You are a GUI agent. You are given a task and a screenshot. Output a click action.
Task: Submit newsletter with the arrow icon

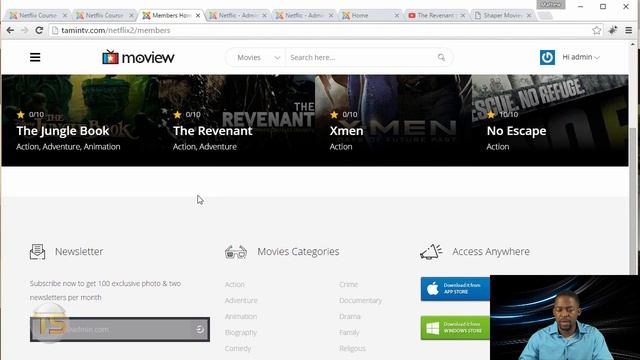[x=200, y=329]
